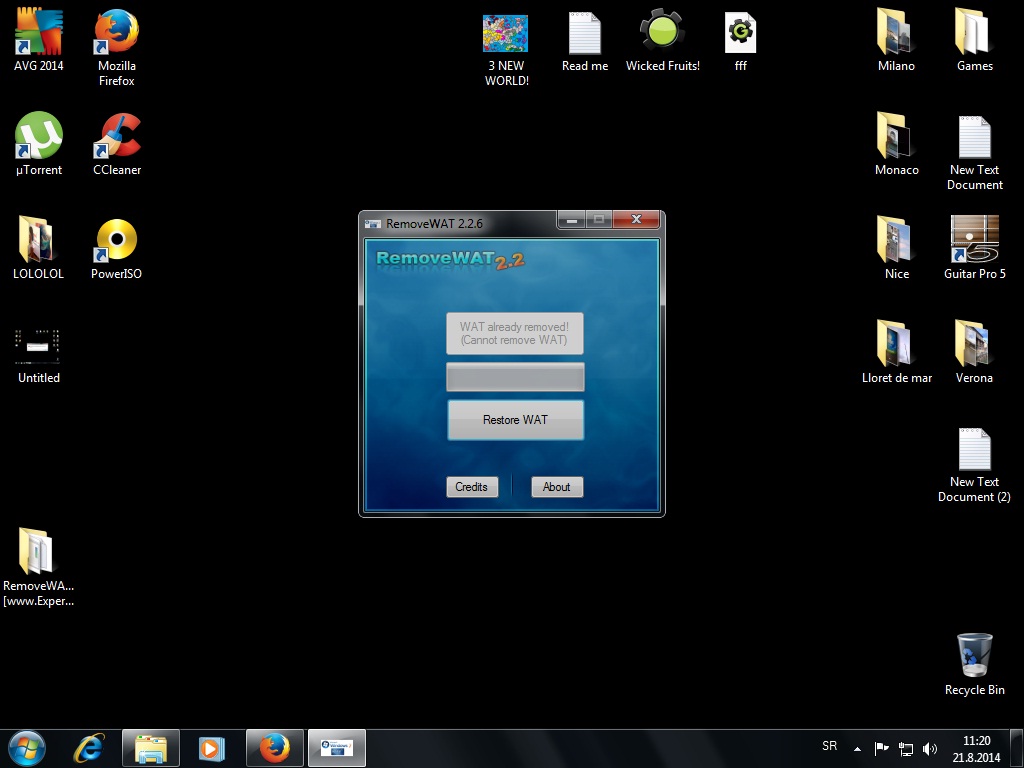Image resolution: width=1024 pixels, height=768 pixels.
Task: Select the Recycle Bin
Action: [974, 664]
